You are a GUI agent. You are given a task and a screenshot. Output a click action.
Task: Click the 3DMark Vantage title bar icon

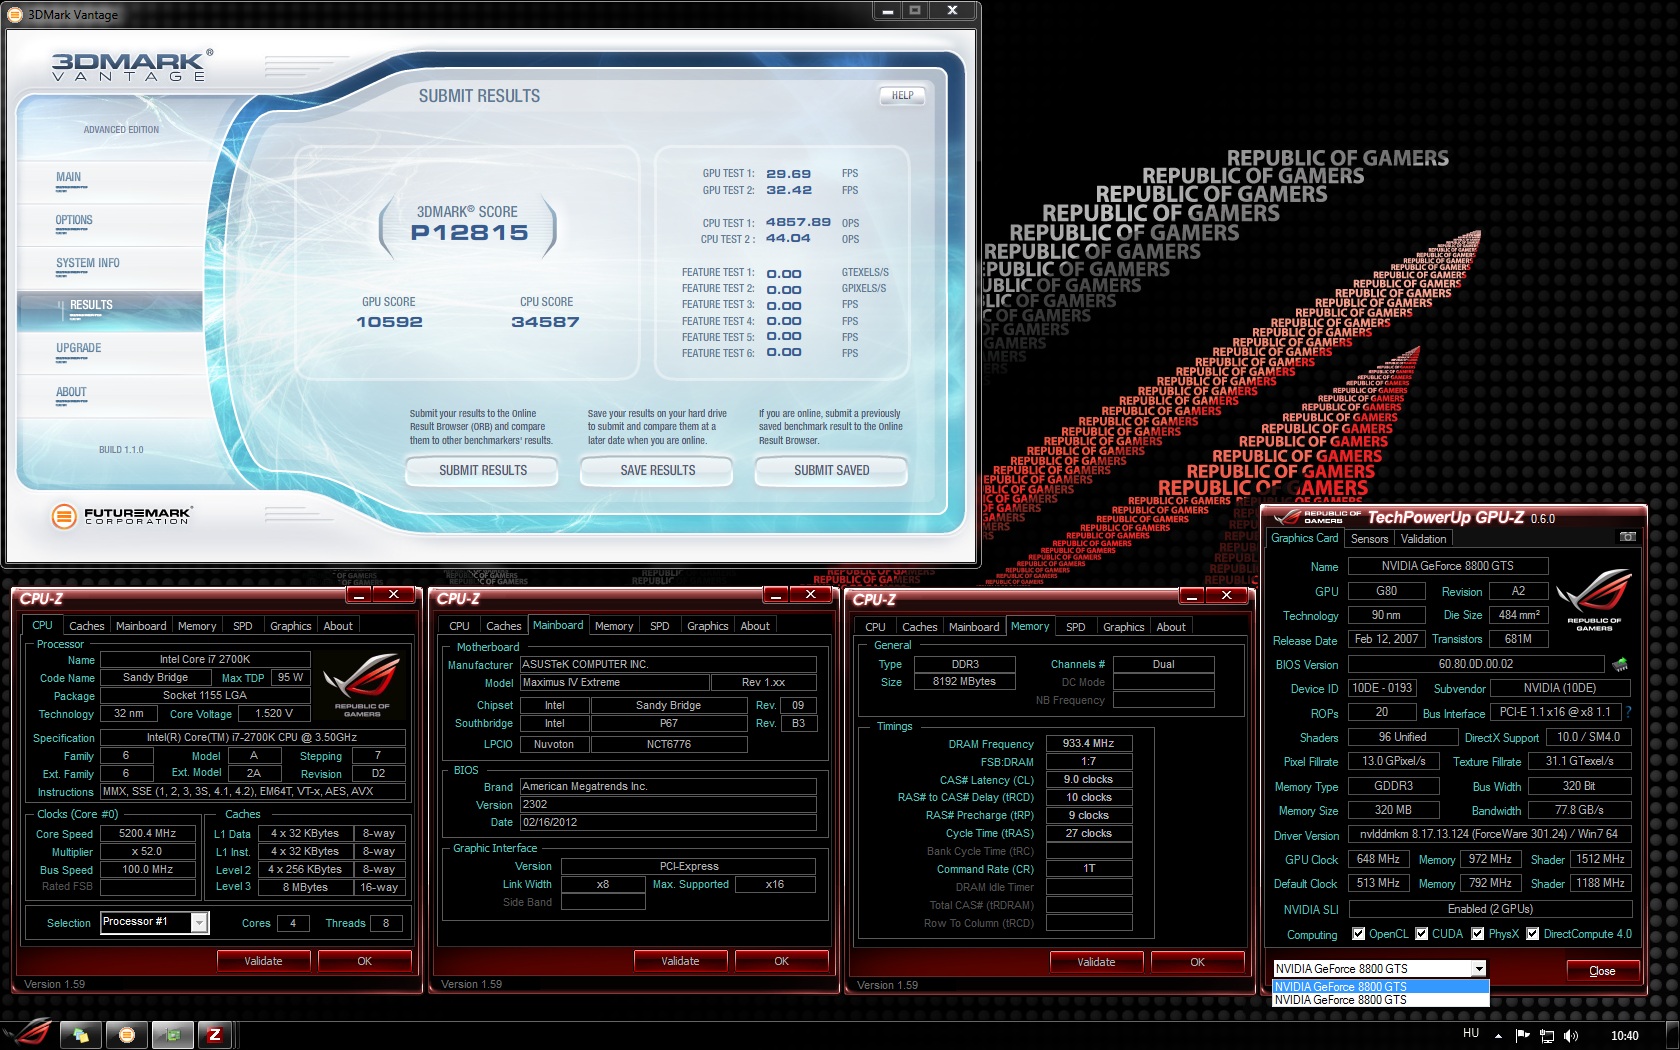15,14
